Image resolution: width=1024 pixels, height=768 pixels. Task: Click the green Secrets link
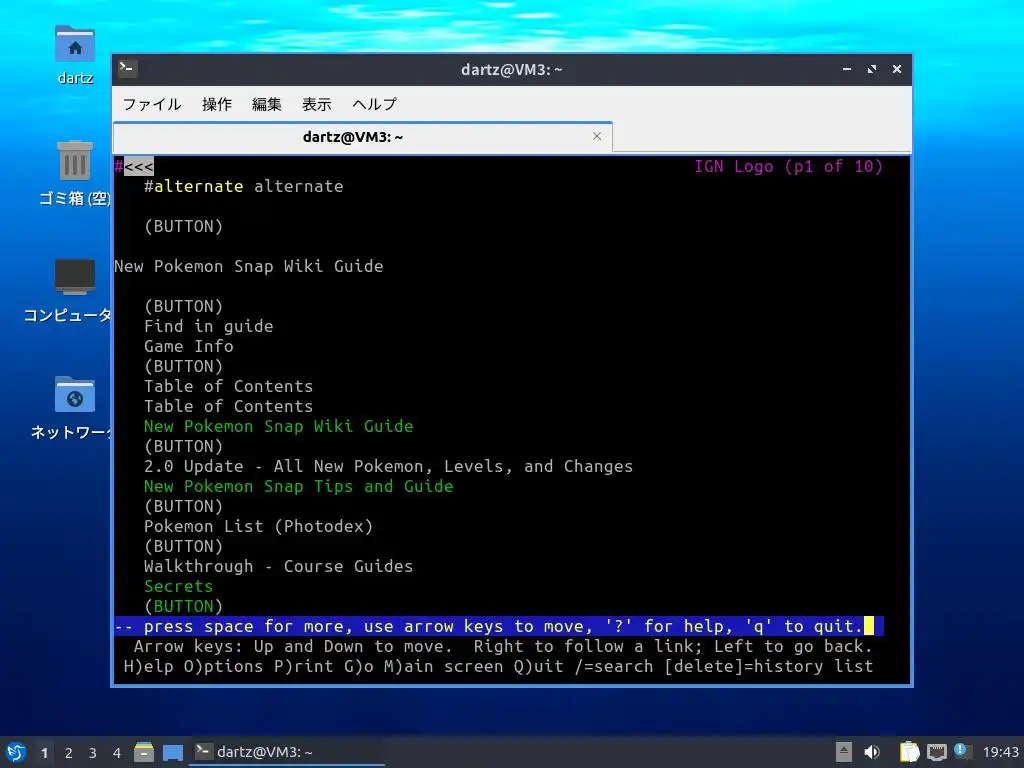tap(178, 586)
